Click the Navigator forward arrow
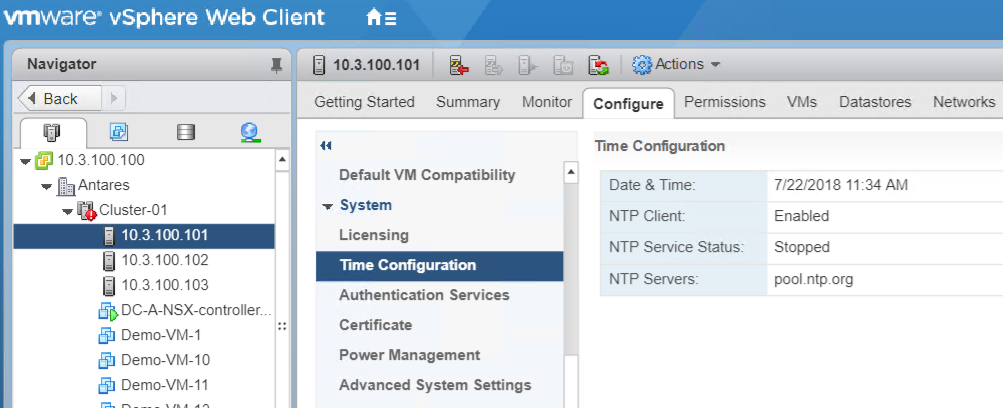 (x=114, y=98)
